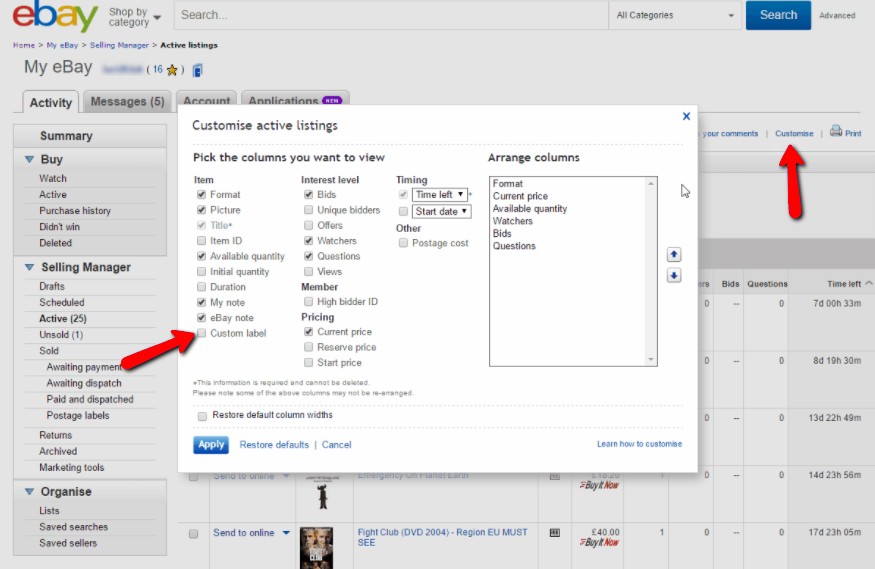Cancel the customise dialog

point(336,445)
